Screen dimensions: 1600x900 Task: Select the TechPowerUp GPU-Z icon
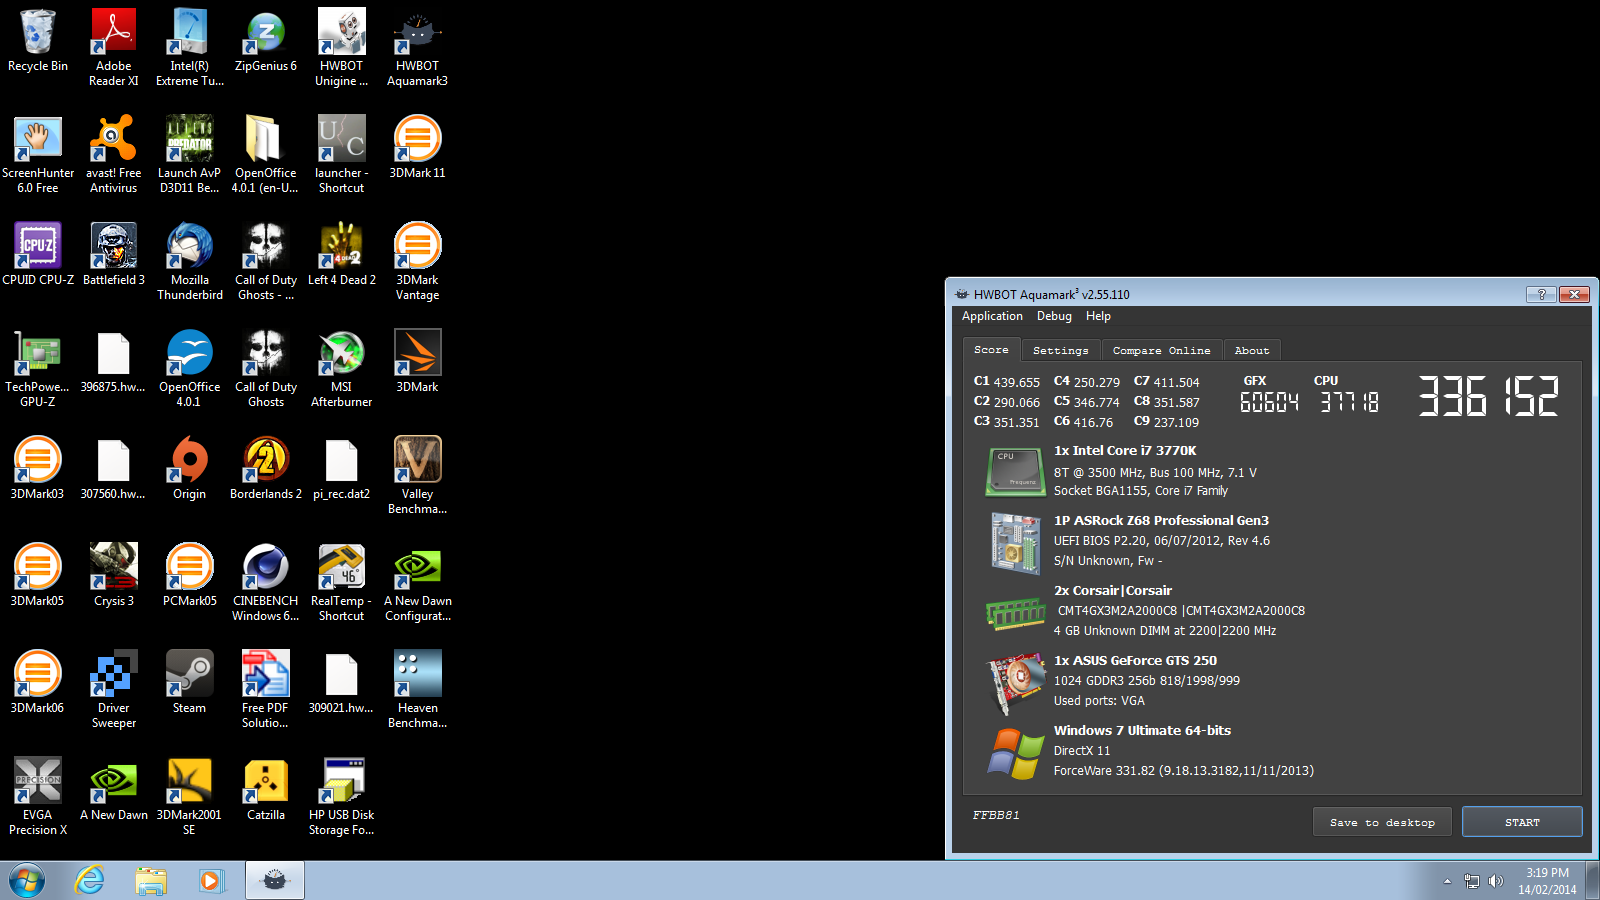[x=37, y=369]
